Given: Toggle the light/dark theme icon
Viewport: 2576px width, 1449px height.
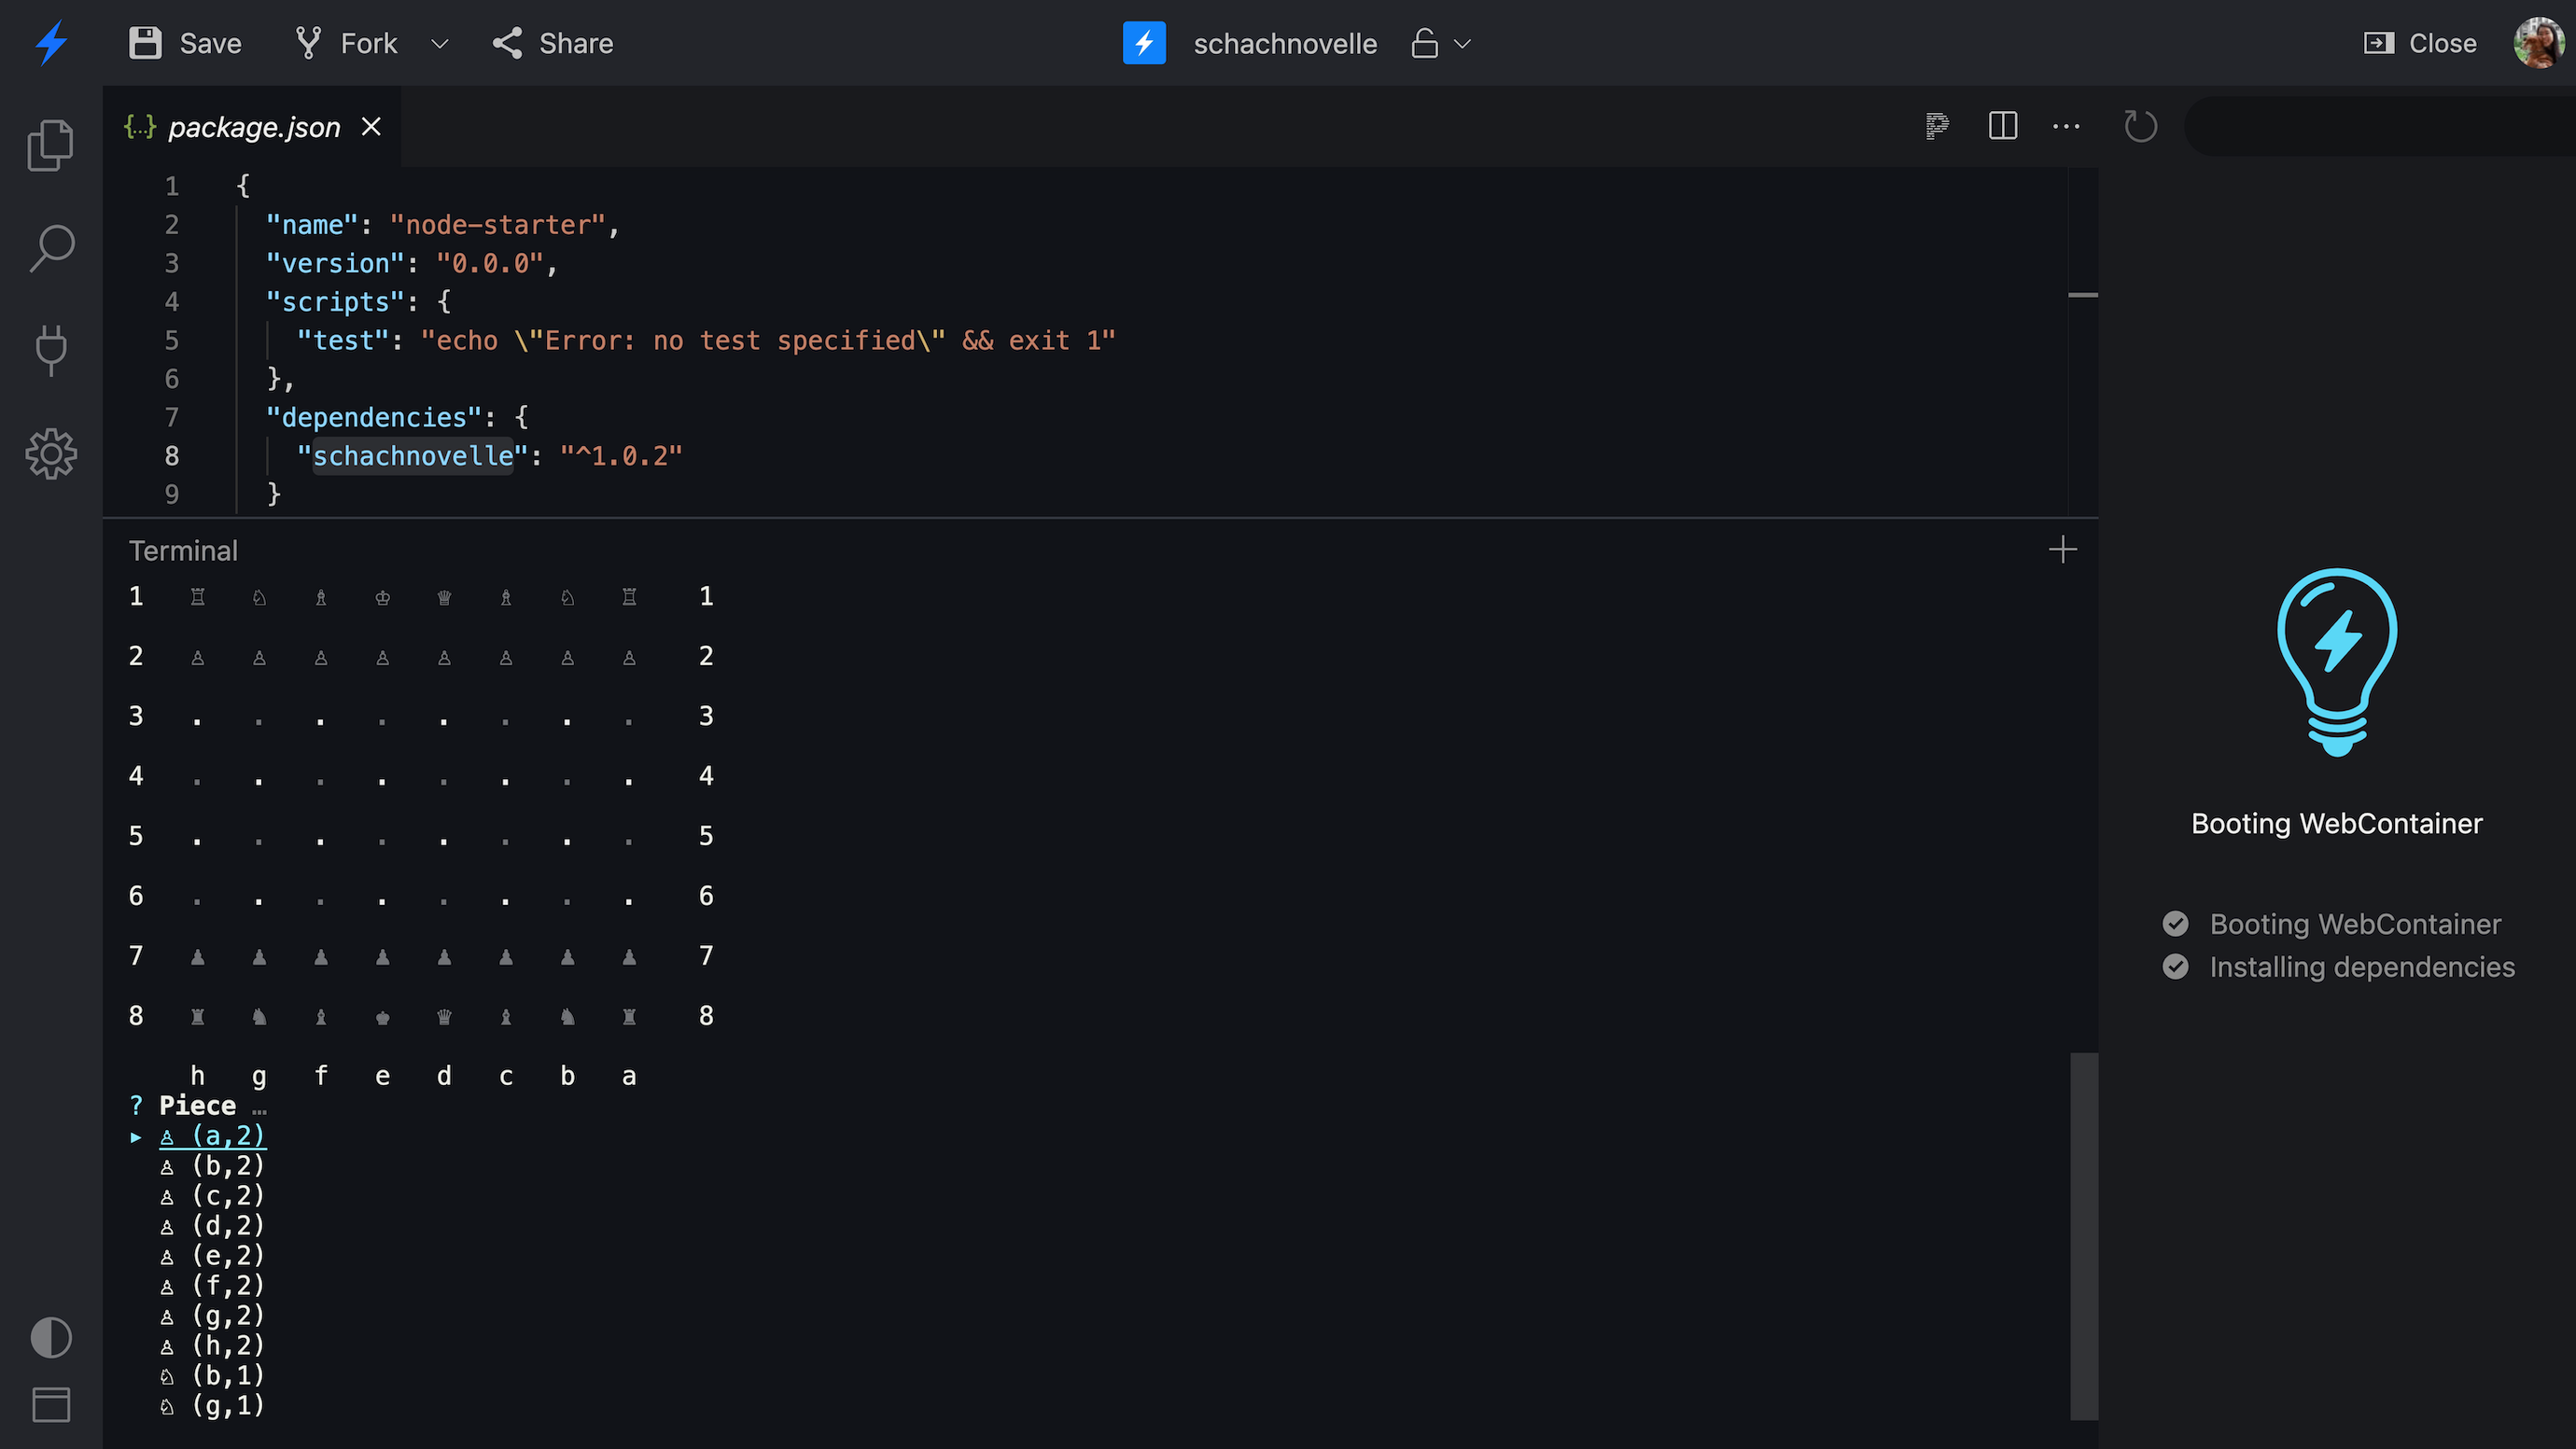Looking at the screenshot, I should (x=51, y=1337).
